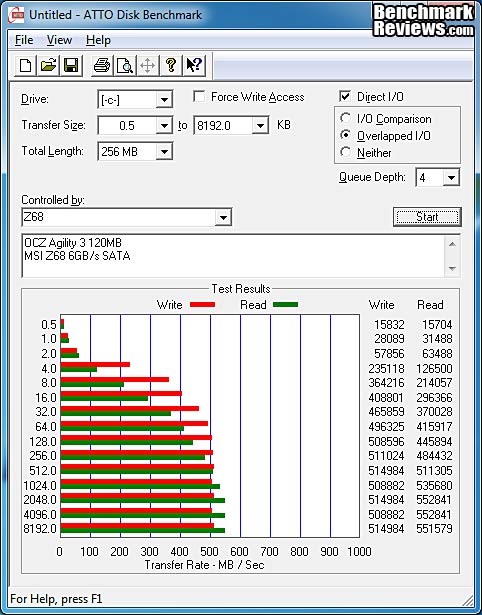Click the Start benchmark button
482x615 pixels.
click(427, 217)
